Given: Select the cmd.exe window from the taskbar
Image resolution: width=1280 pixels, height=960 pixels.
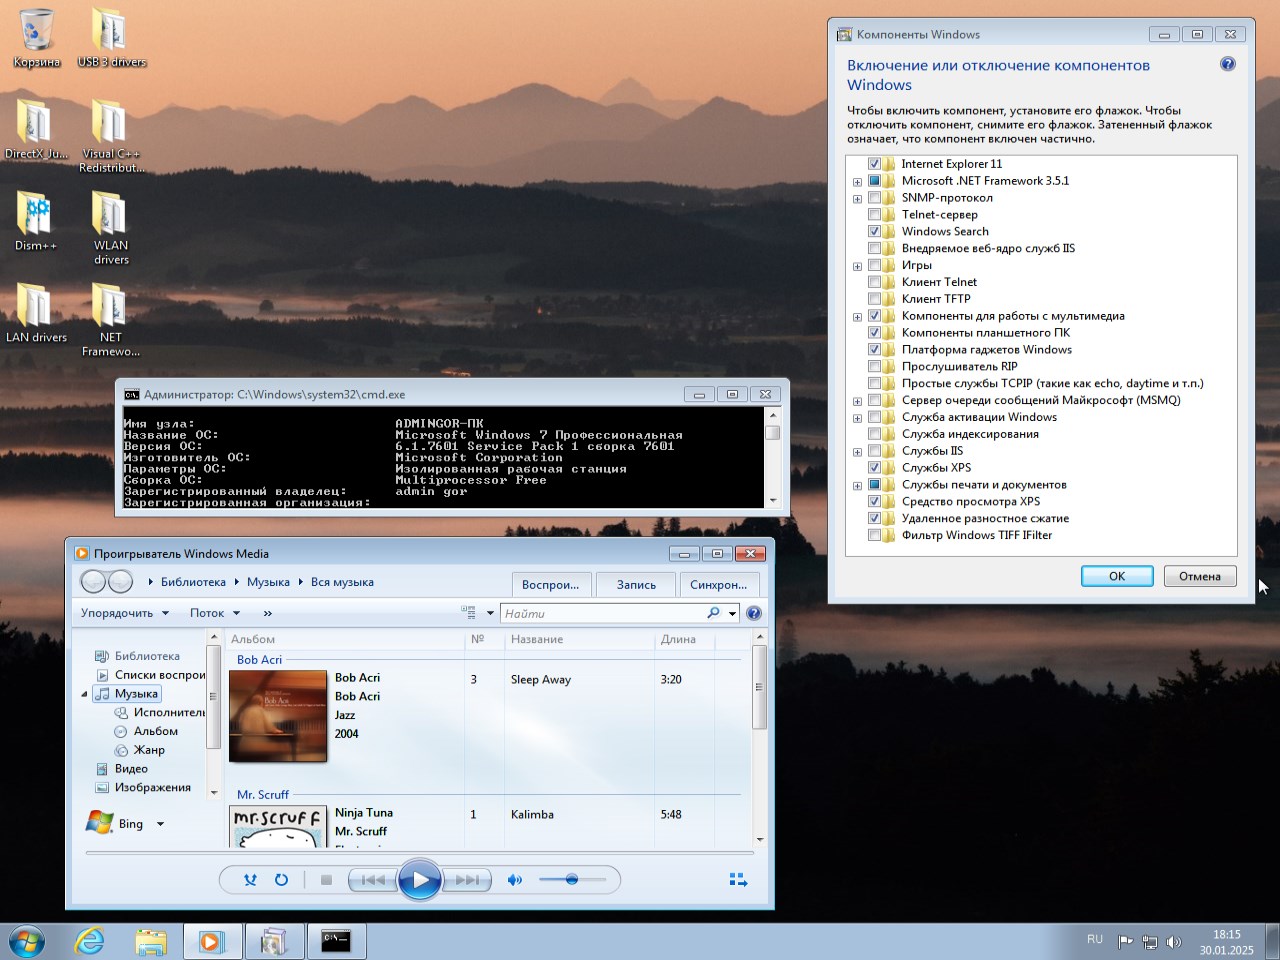Looking at the screenshot, I should [336, 940].
